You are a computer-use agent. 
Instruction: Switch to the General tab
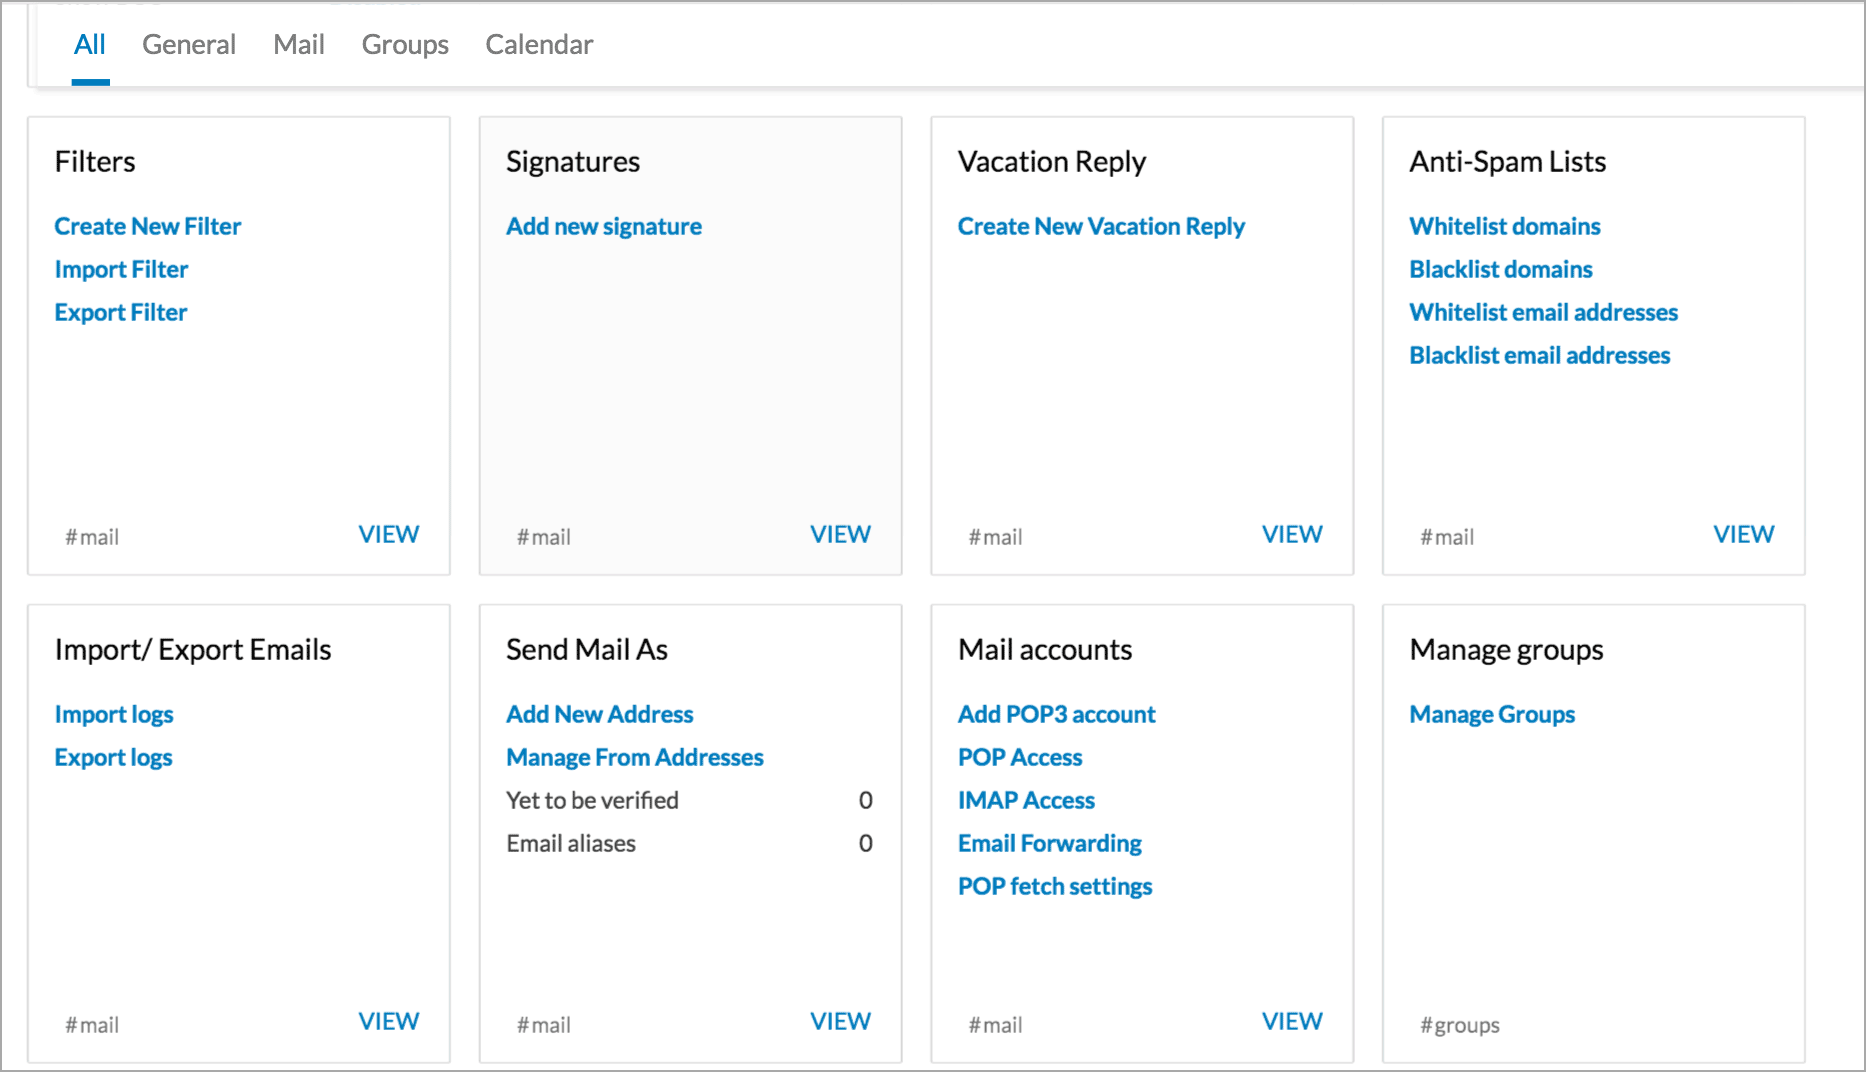[x=188, y=45]
